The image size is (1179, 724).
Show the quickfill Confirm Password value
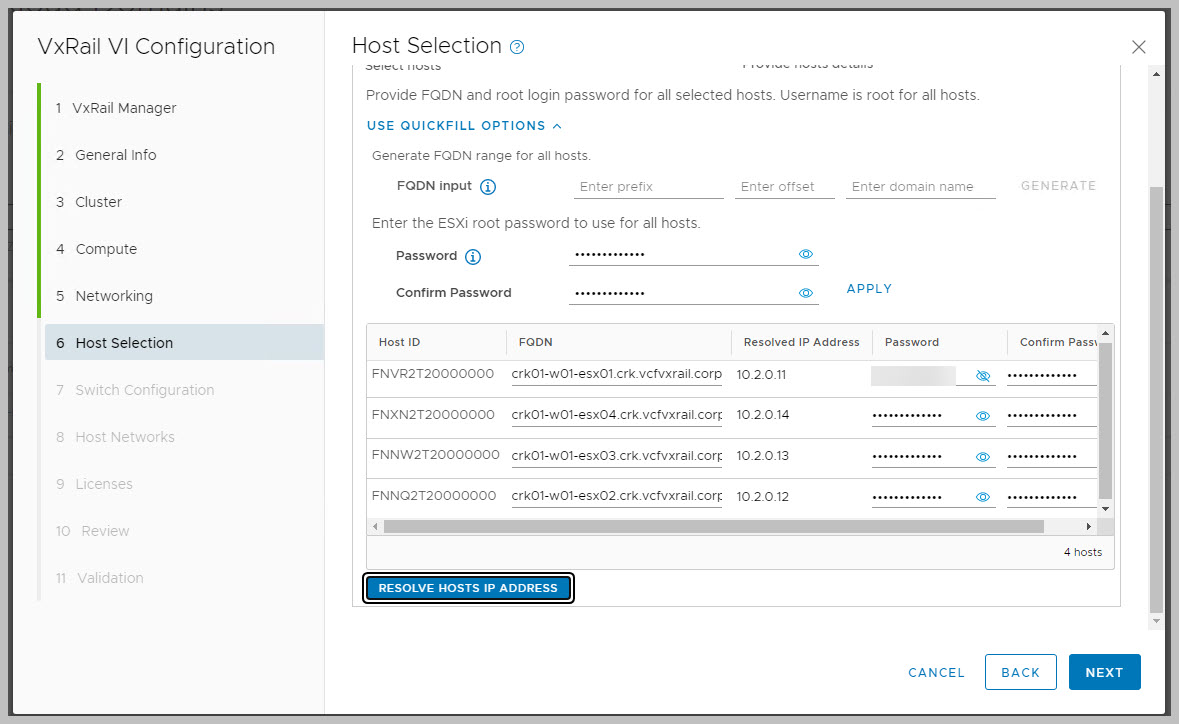(806, 293)
